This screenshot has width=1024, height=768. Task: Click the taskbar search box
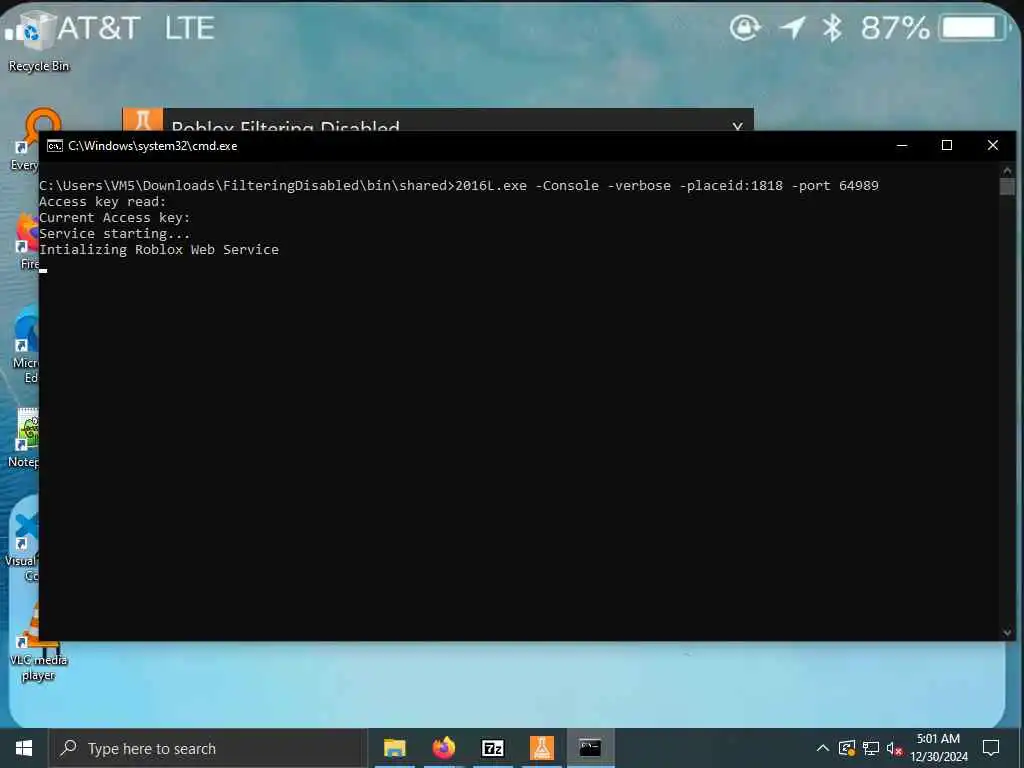[208, 748]
